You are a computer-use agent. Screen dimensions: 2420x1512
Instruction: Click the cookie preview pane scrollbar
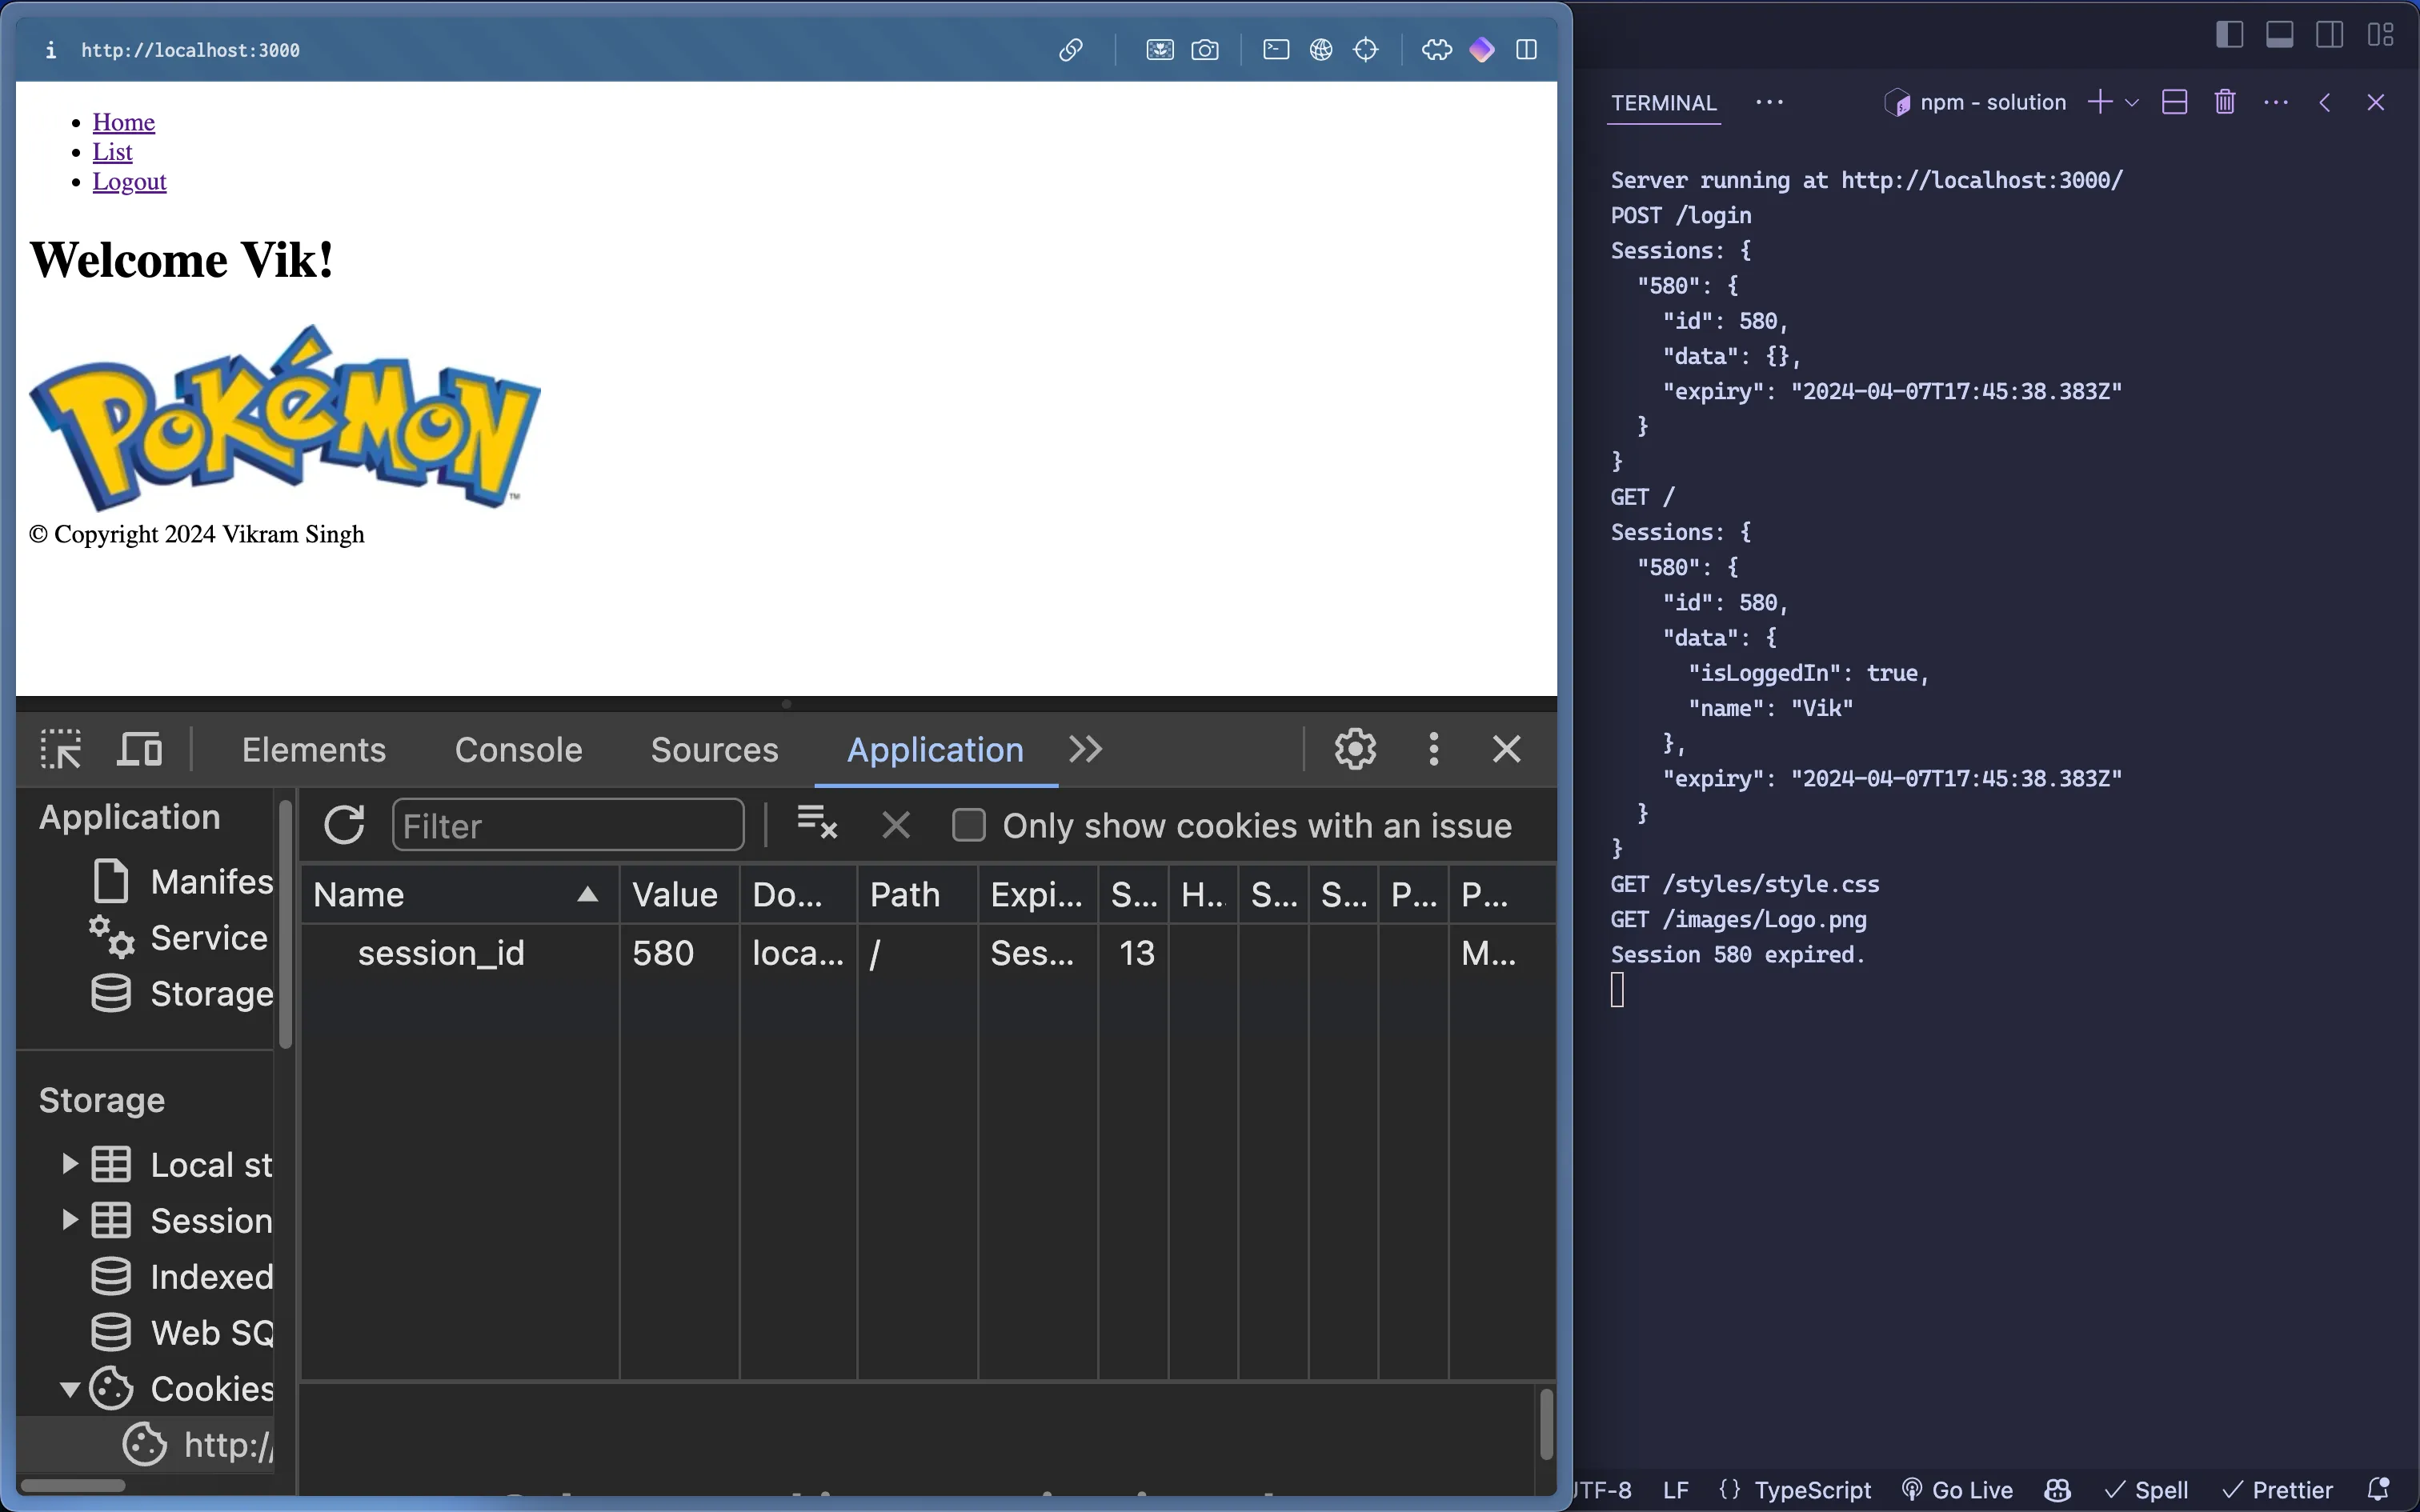click(1546, 1424)
